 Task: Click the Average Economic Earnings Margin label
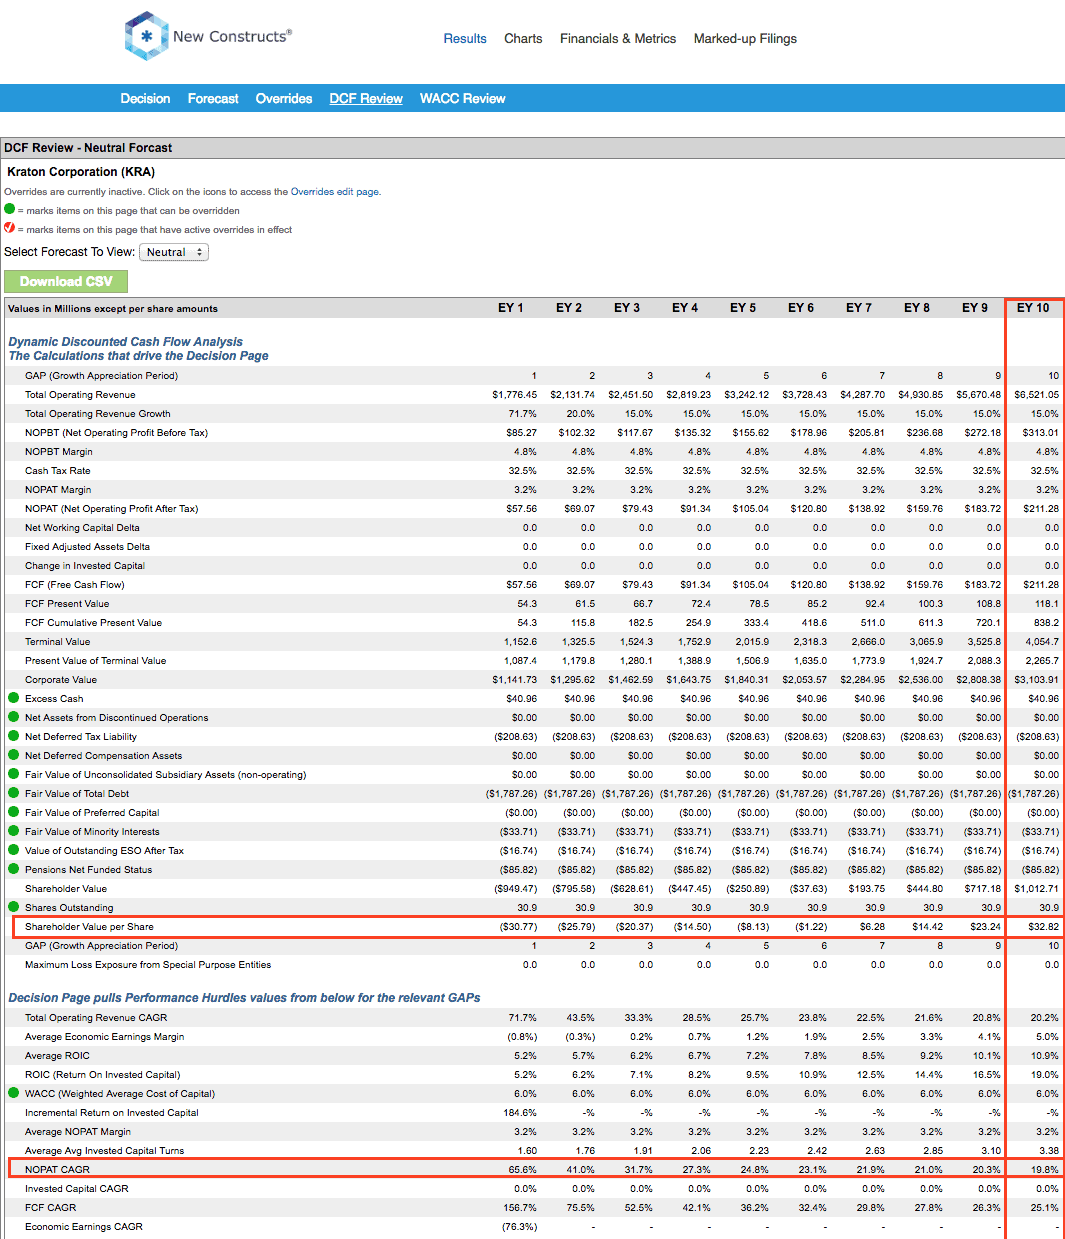pyautogui.click(x=105, y=1036)
